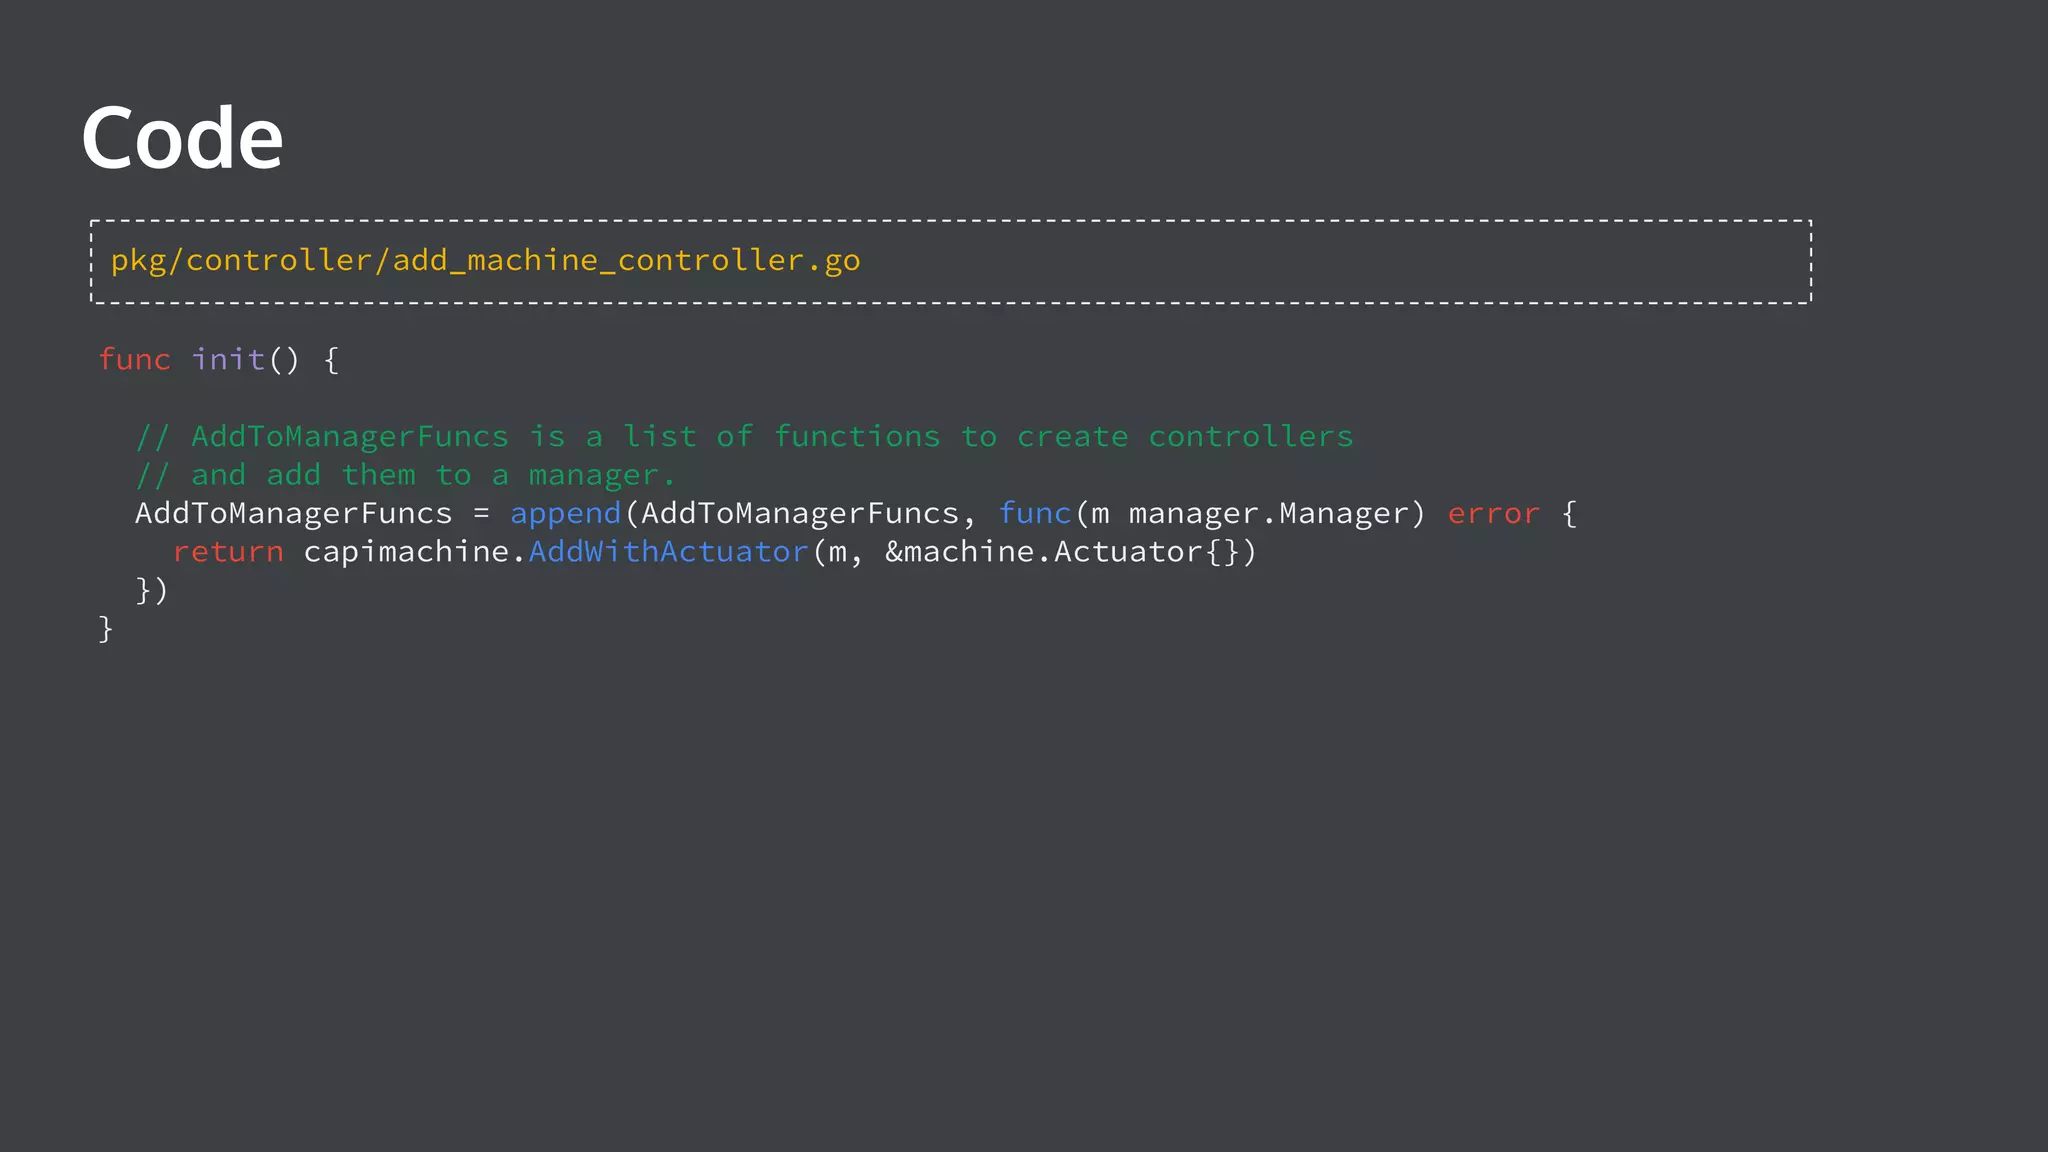The height and width of the screenshot is (1152, 2048).
Task: Click "AddWithActuator" function call
Action: [x=668, y=551]
